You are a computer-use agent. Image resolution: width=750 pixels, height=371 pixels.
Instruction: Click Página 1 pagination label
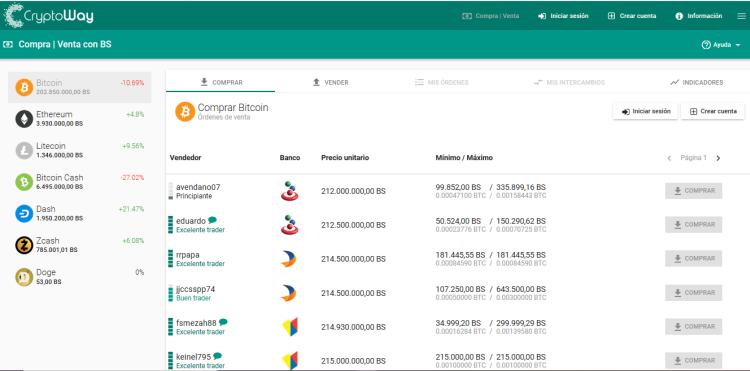(x=693, y=158)
